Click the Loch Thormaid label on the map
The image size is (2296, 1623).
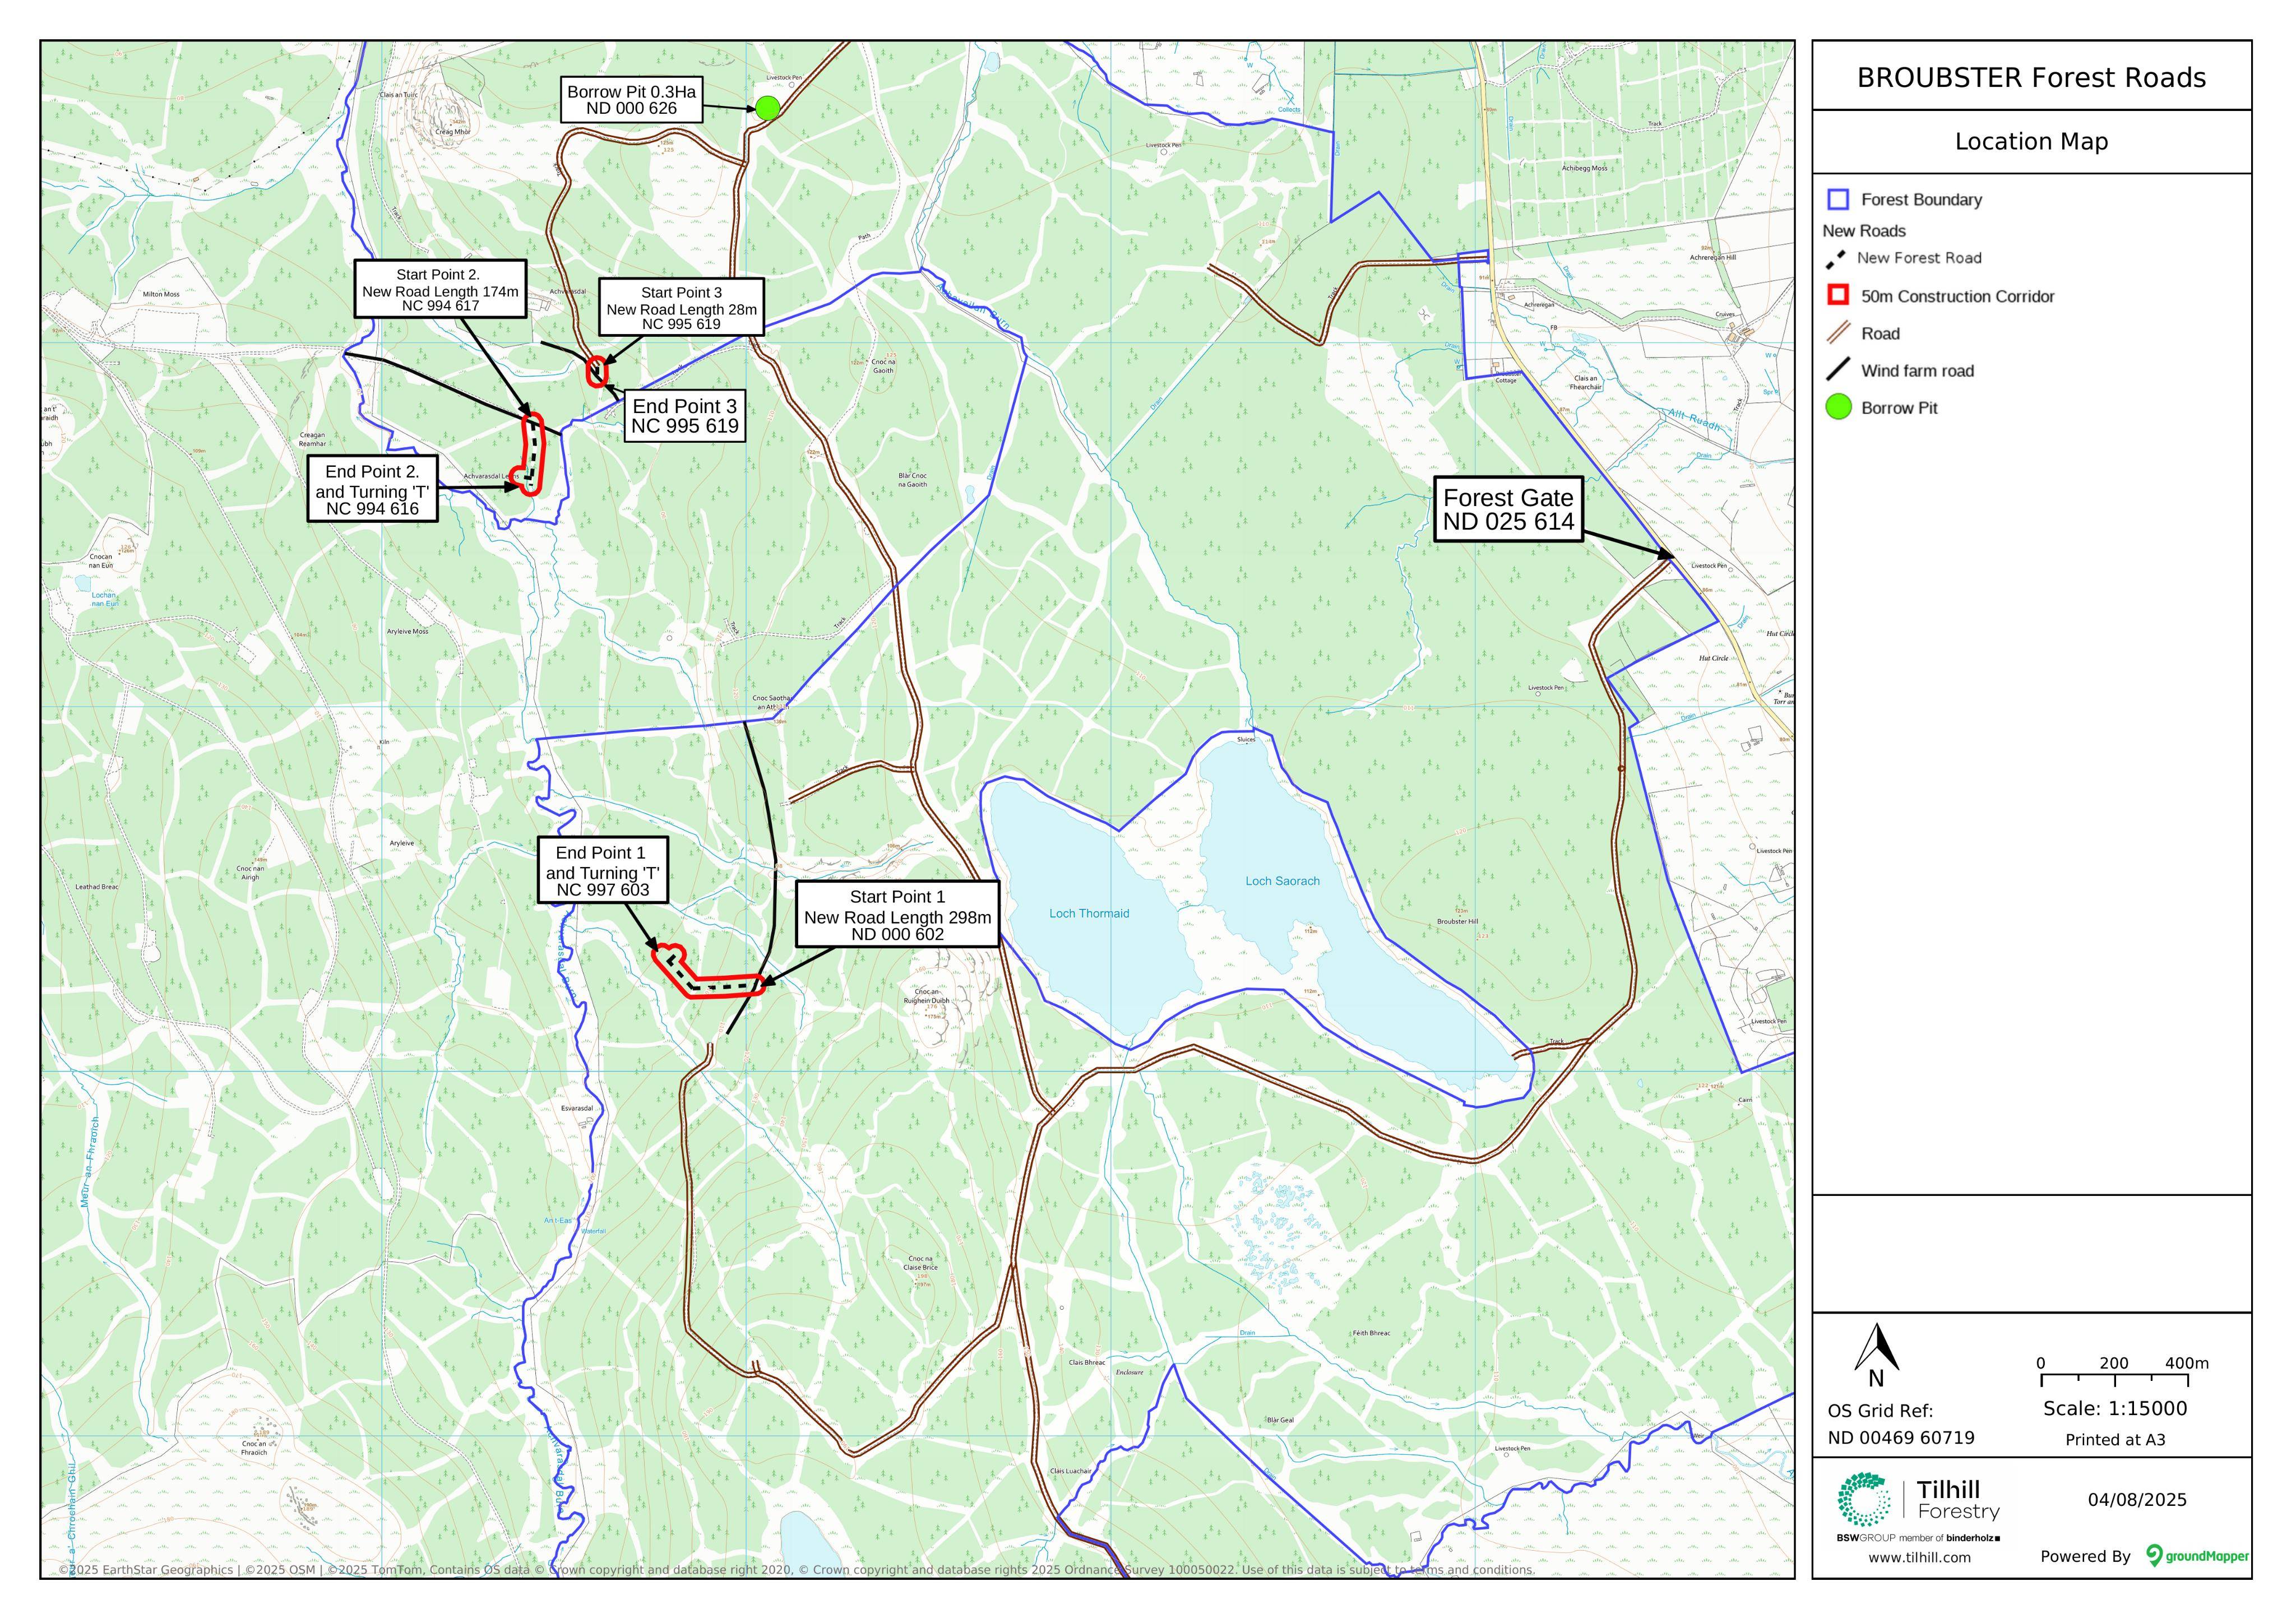point(1089,913)
